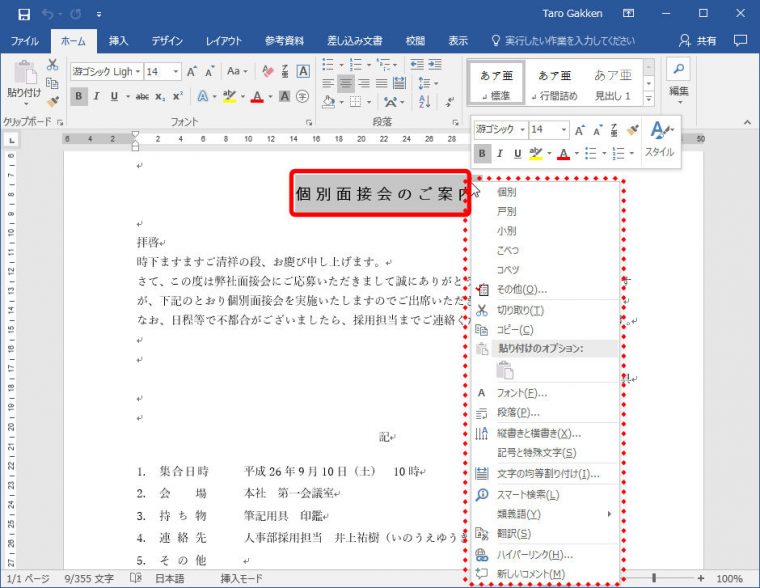Click the phonetic guide (ruby) icon
The height and width of the screenshot is (588, 760).
point(285,72)
